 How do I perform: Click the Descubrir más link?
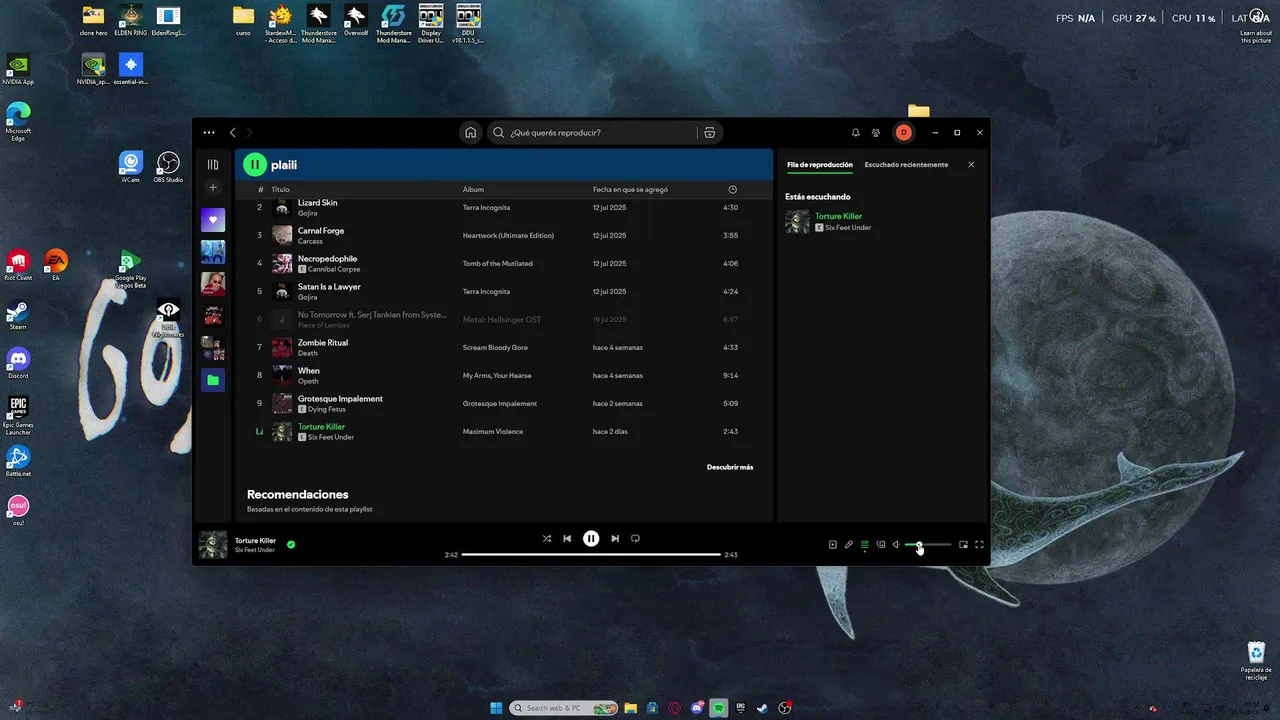pyautogui.click(x=730, y=467)
